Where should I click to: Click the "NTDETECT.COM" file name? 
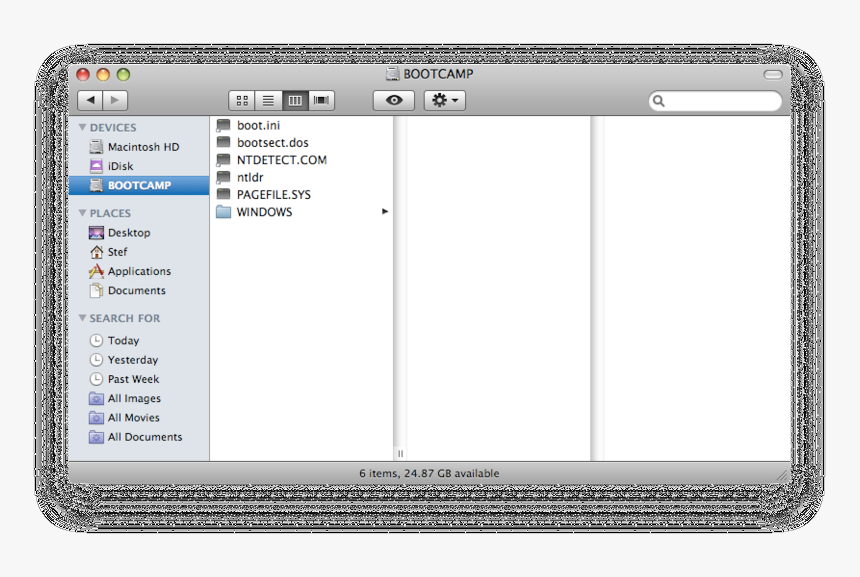[282, 160]
